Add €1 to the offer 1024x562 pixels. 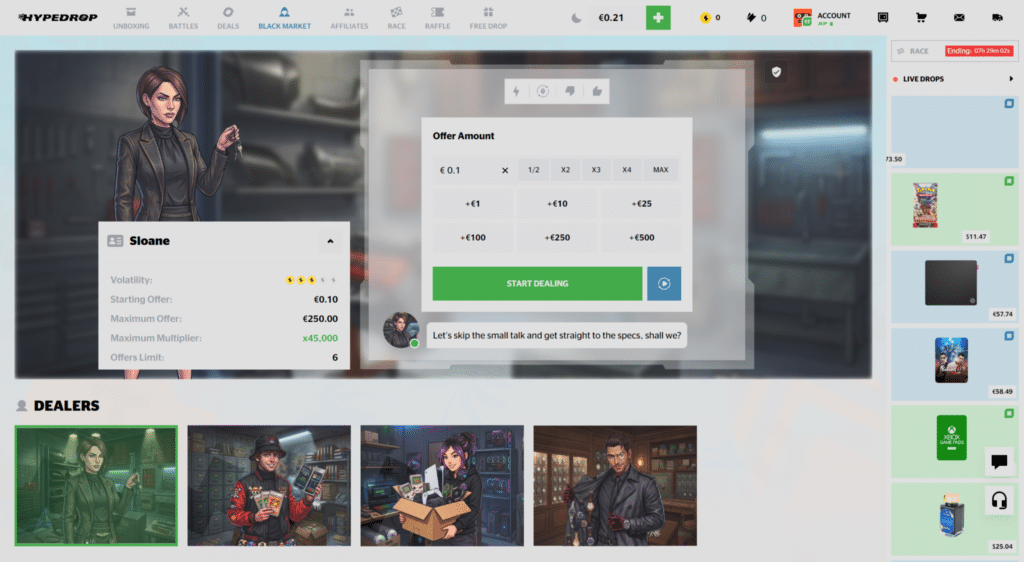click(472, 204)
